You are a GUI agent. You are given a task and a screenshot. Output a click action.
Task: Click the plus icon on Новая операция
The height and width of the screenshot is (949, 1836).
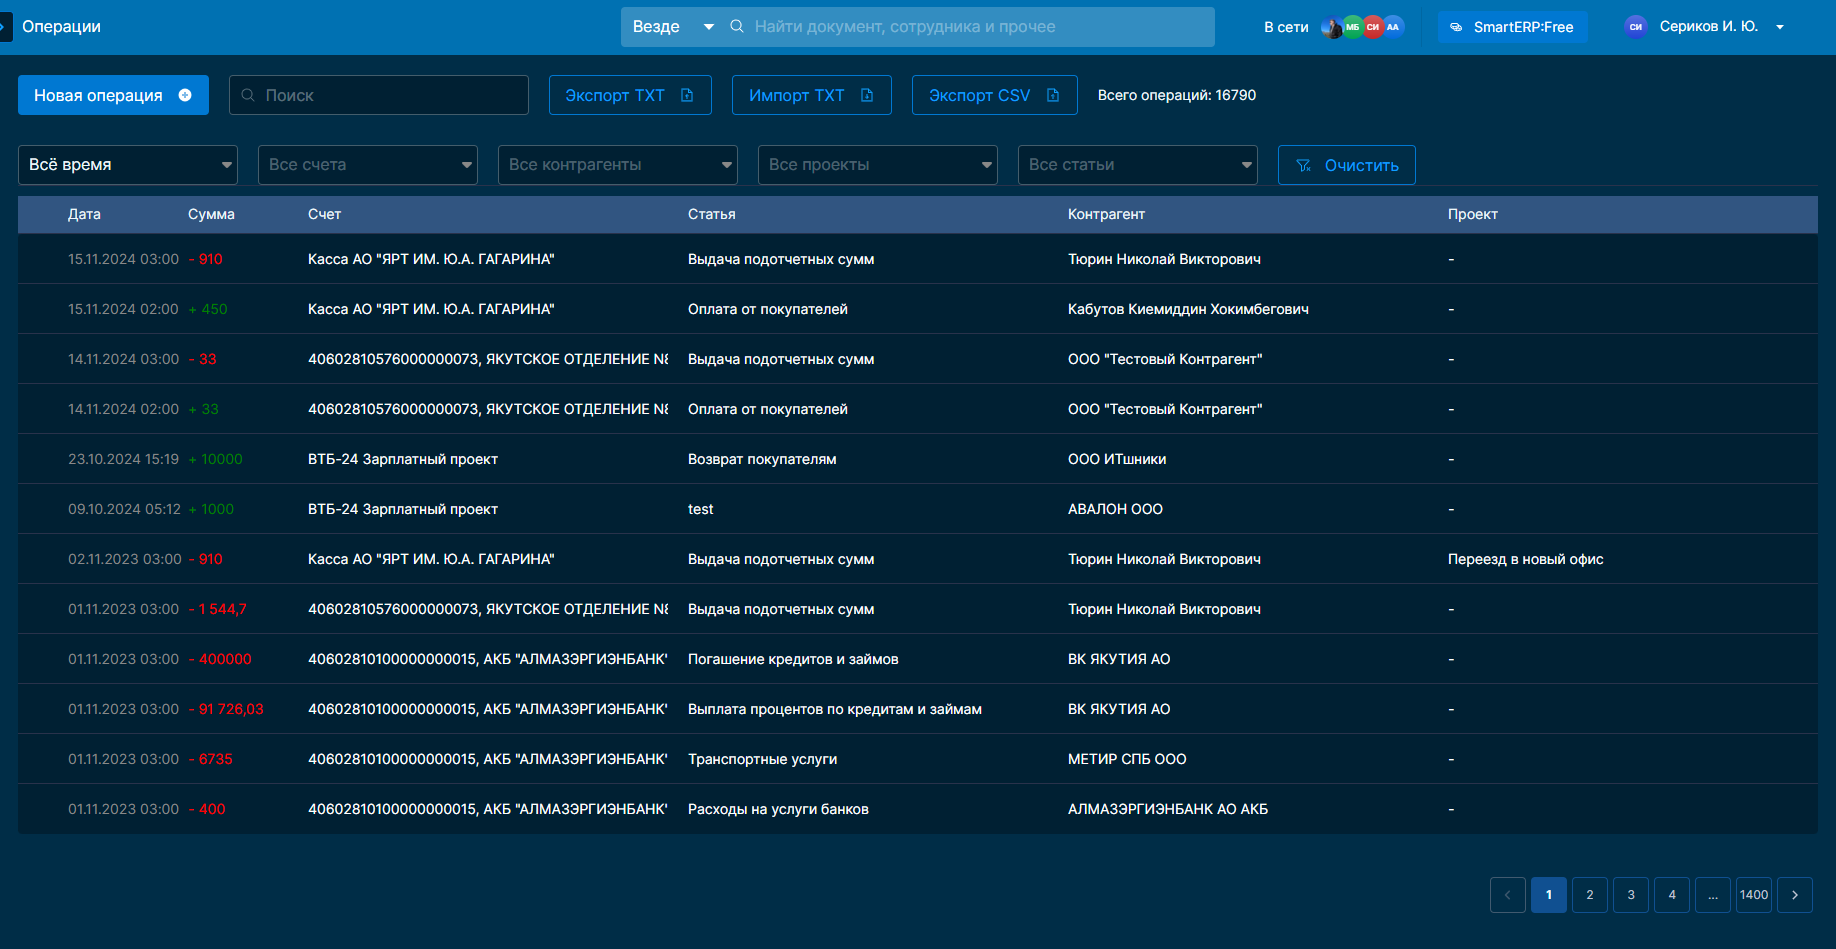pyautogui.click(x=185, y=95)
